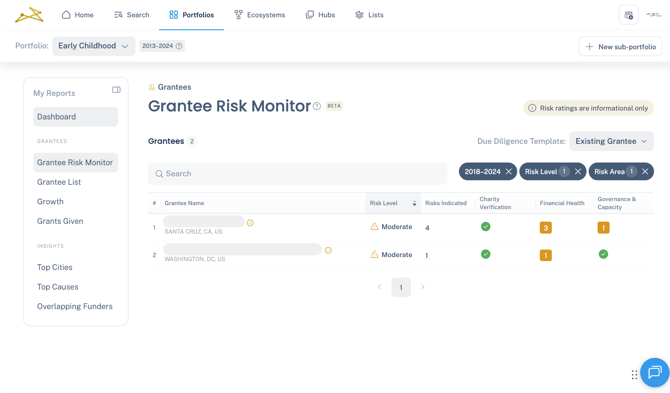Image resolution: width=670 pixels, height=393 pixels.
Task: Open Grants Given report
Action: [60, 221]
